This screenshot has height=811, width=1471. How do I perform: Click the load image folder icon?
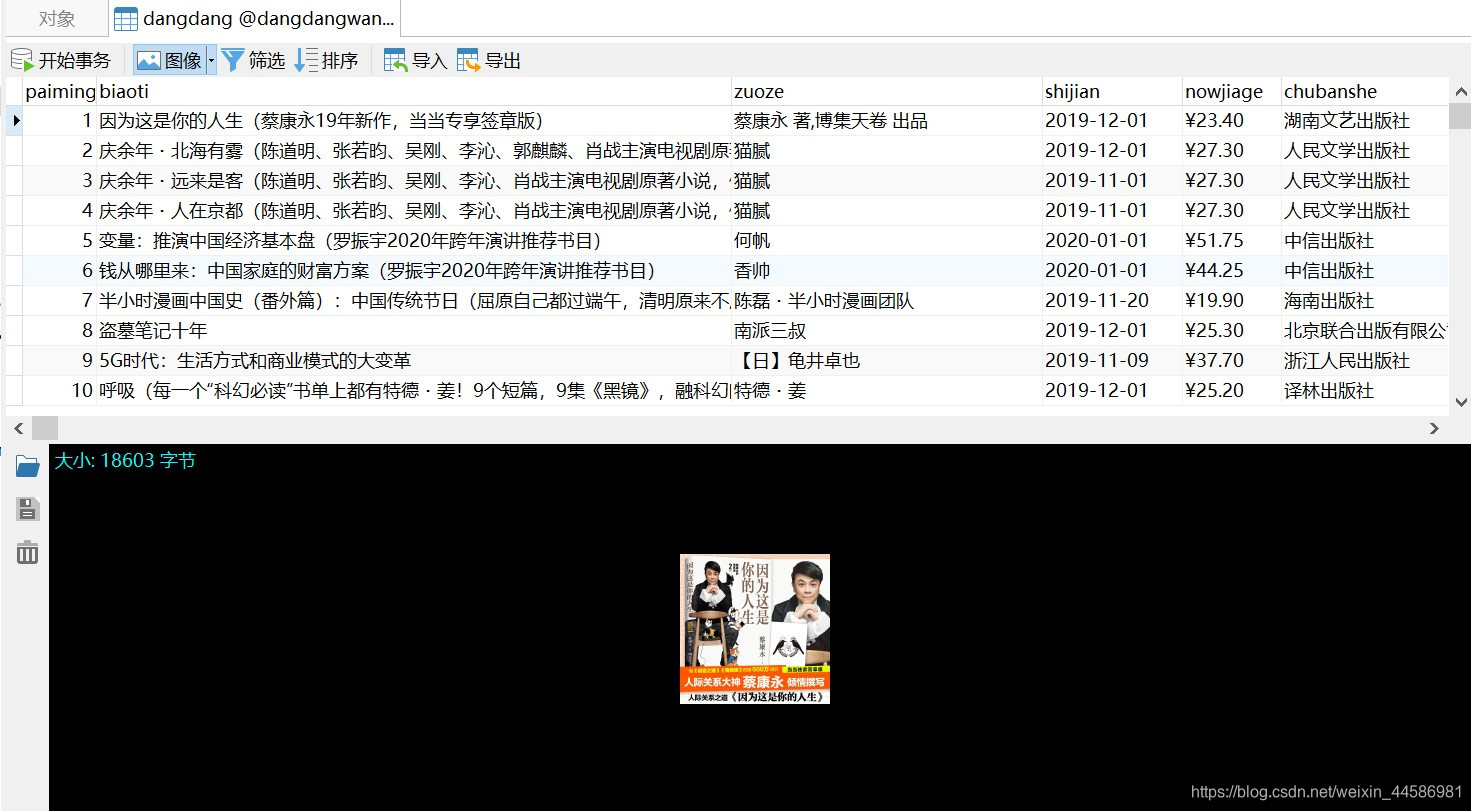(27, 466)
